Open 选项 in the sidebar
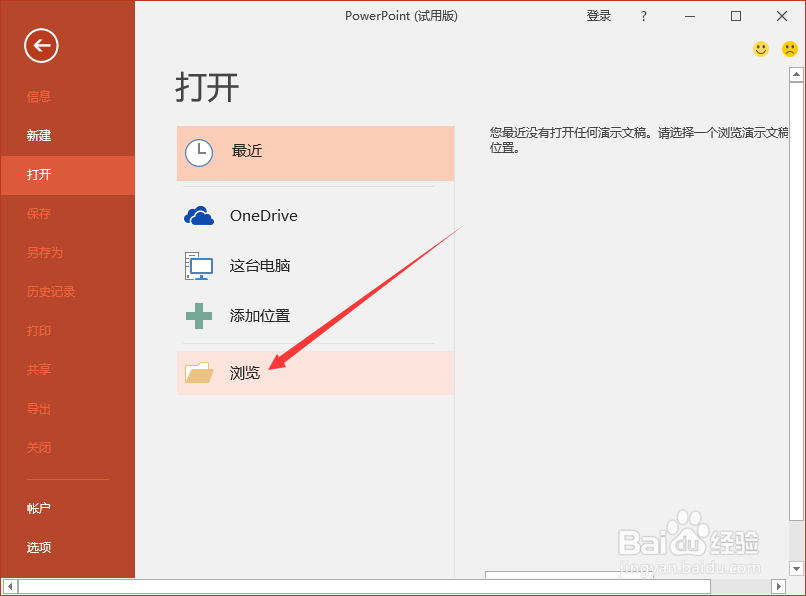The width and height of the screenshot is (806, 596). pos(39,547)
